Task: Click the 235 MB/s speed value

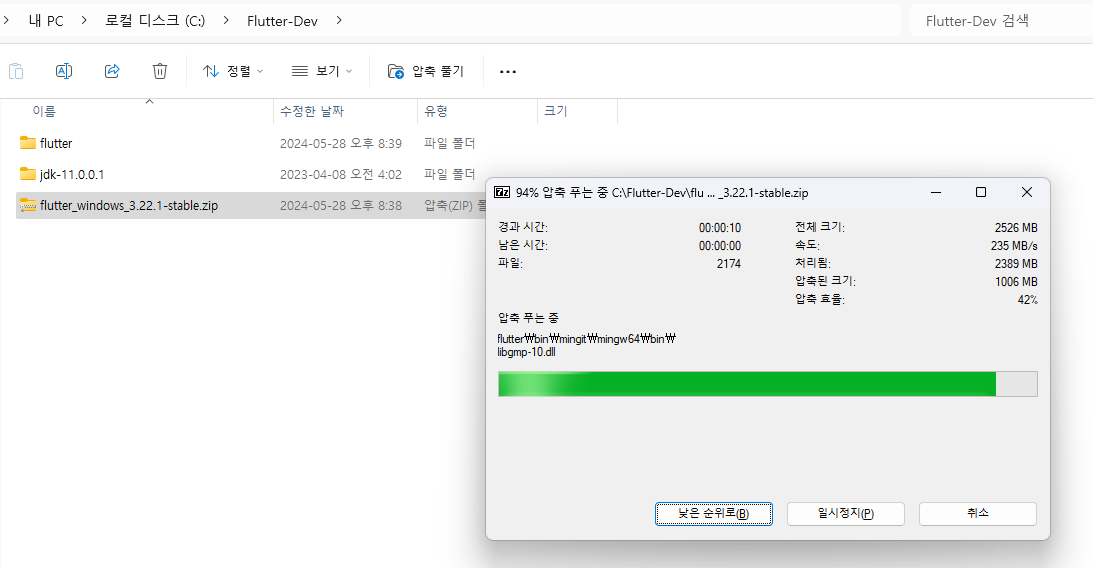Action: pyautogui.click(x=1014, y=246)
